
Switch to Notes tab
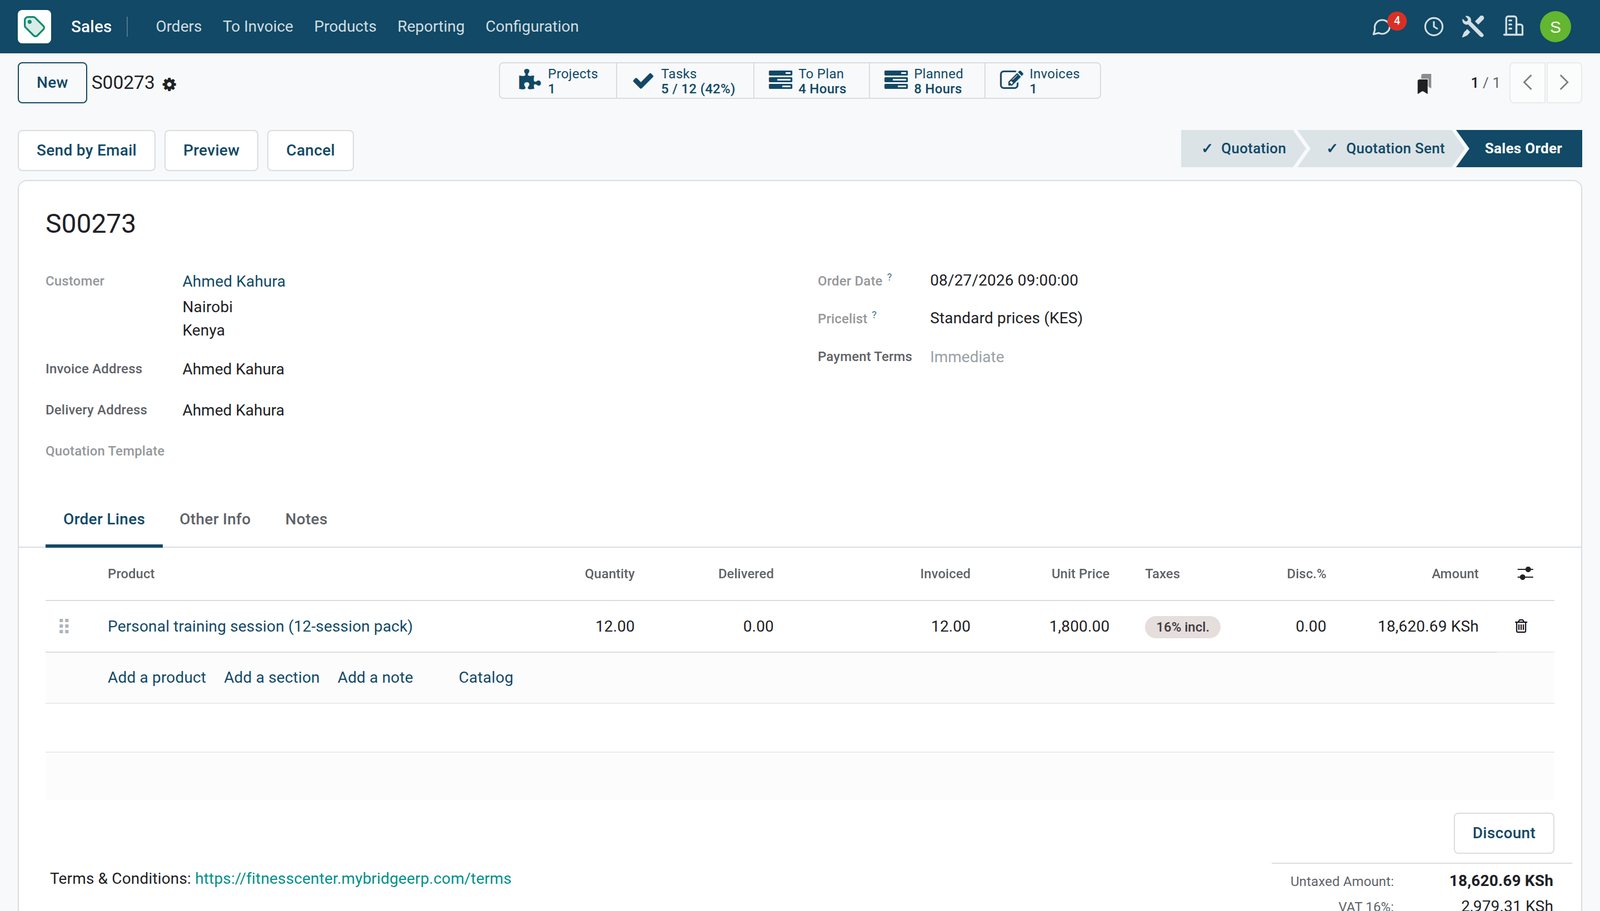click(x=306, y=519)
